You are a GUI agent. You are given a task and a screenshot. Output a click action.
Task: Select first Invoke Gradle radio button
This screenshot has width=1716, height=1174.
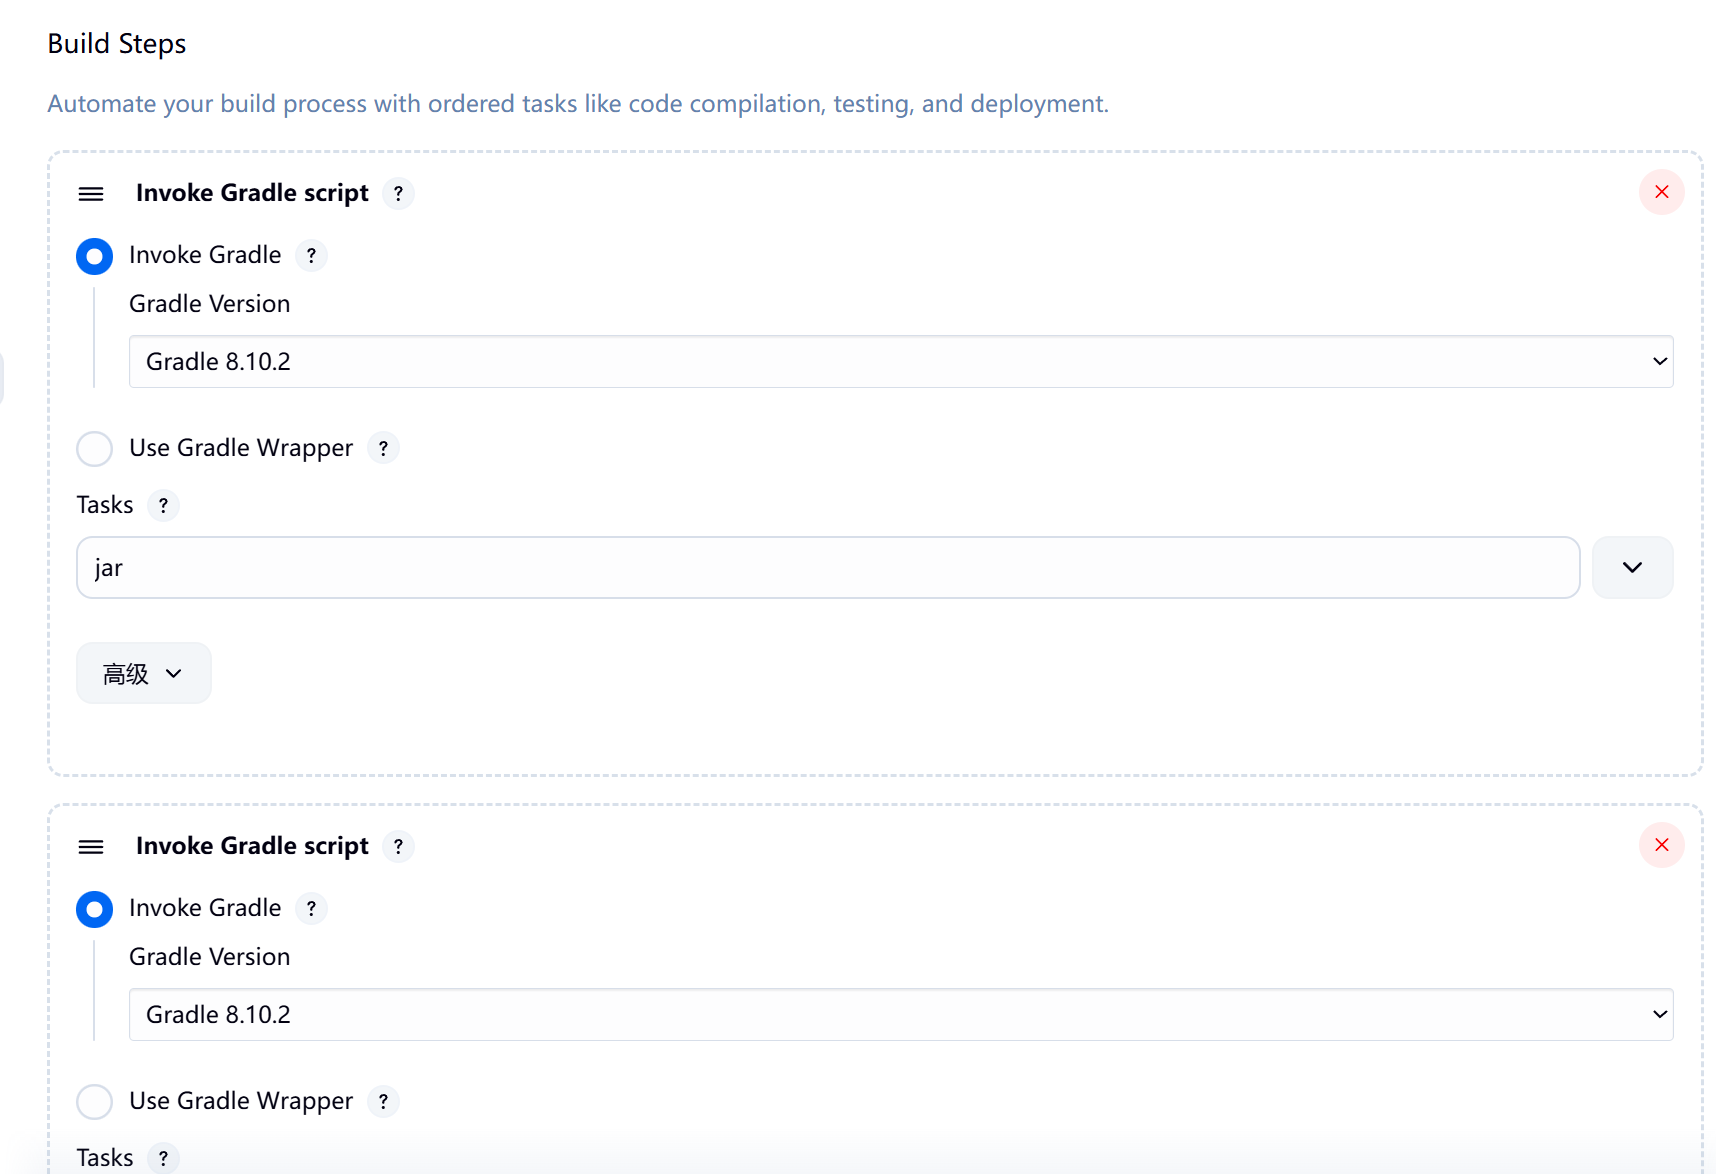(x=95, y=256)
